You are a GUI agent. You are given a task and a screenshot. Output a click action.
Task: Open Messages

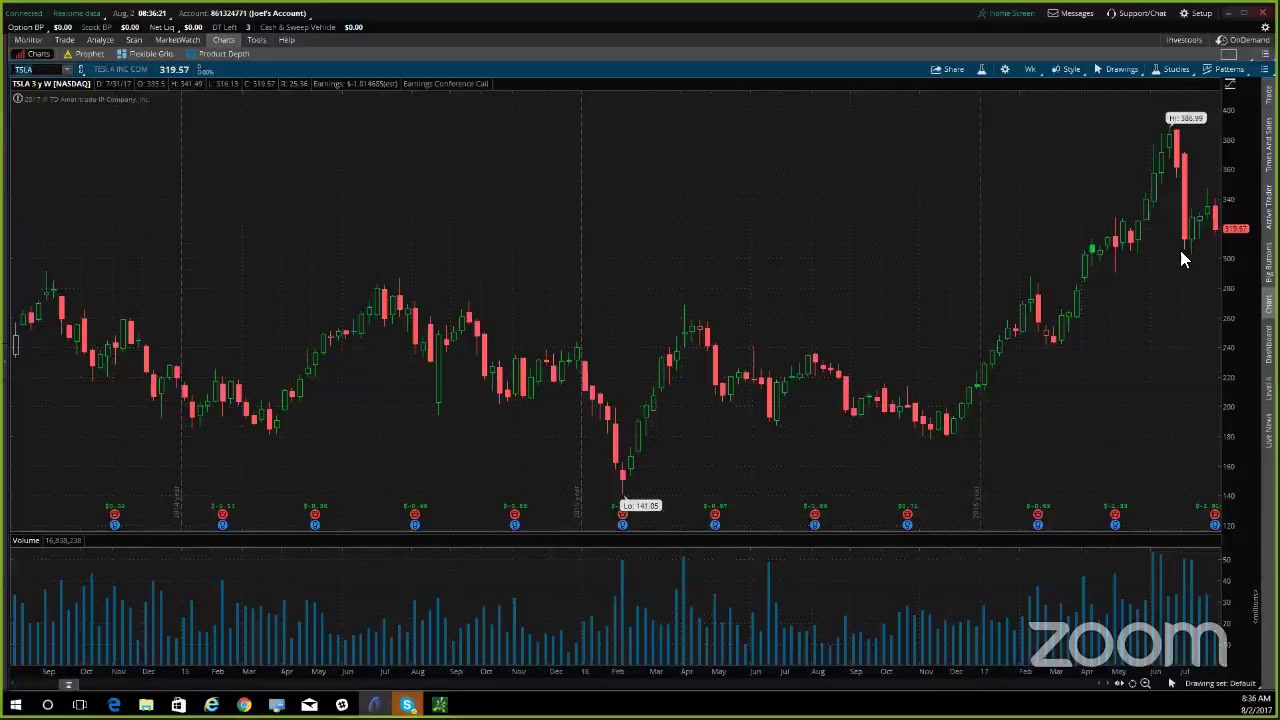pos(1071,13)
